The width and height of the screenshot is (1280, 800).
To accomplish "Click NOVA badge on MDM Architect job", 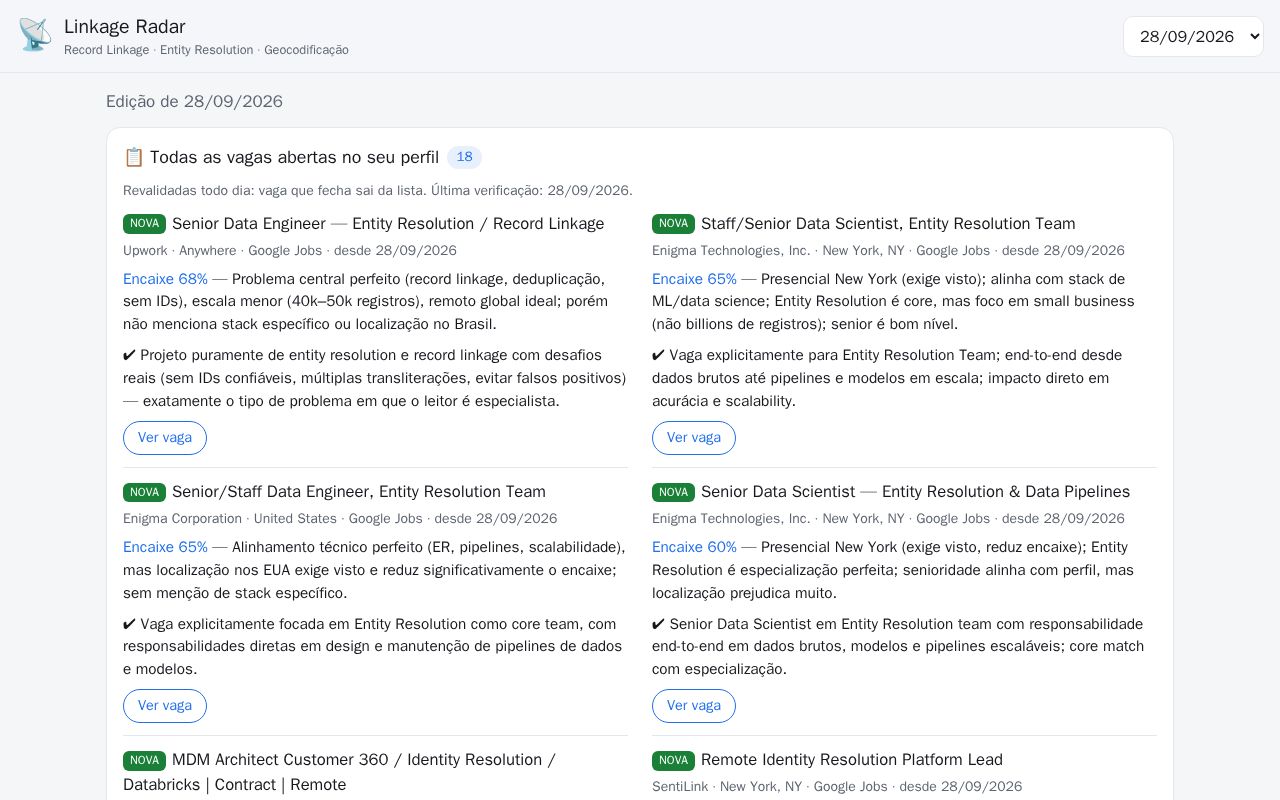I will click(x=144, y=760).
